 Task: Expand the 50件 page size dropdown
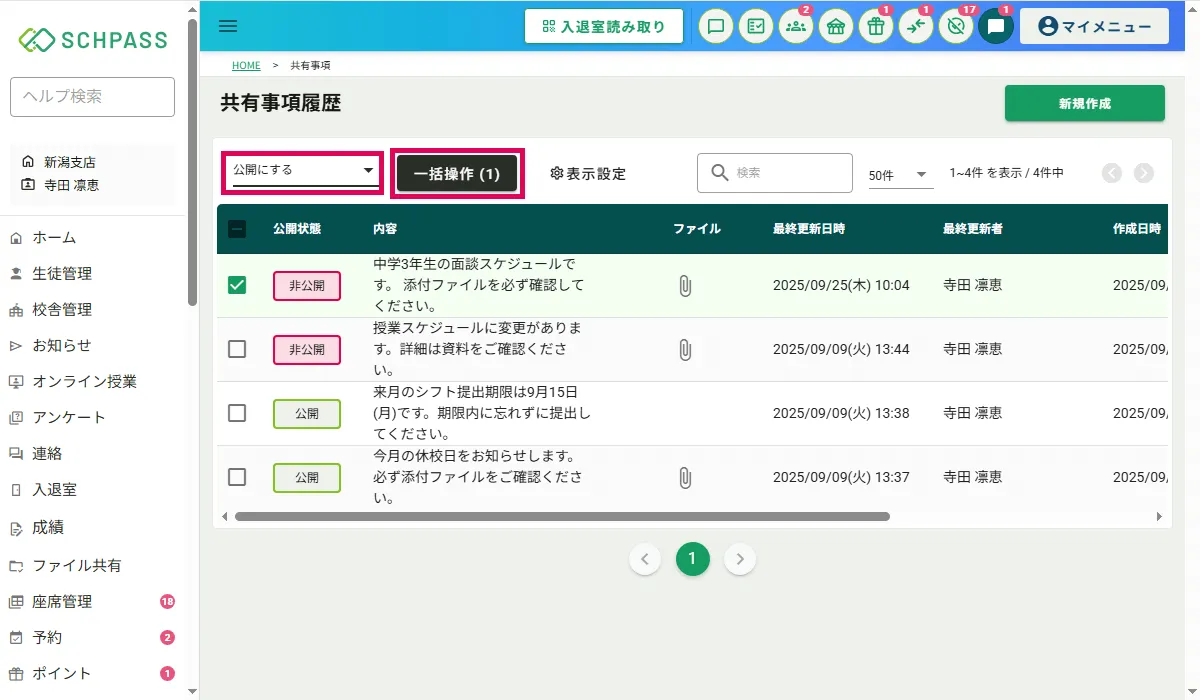point(899,175)
